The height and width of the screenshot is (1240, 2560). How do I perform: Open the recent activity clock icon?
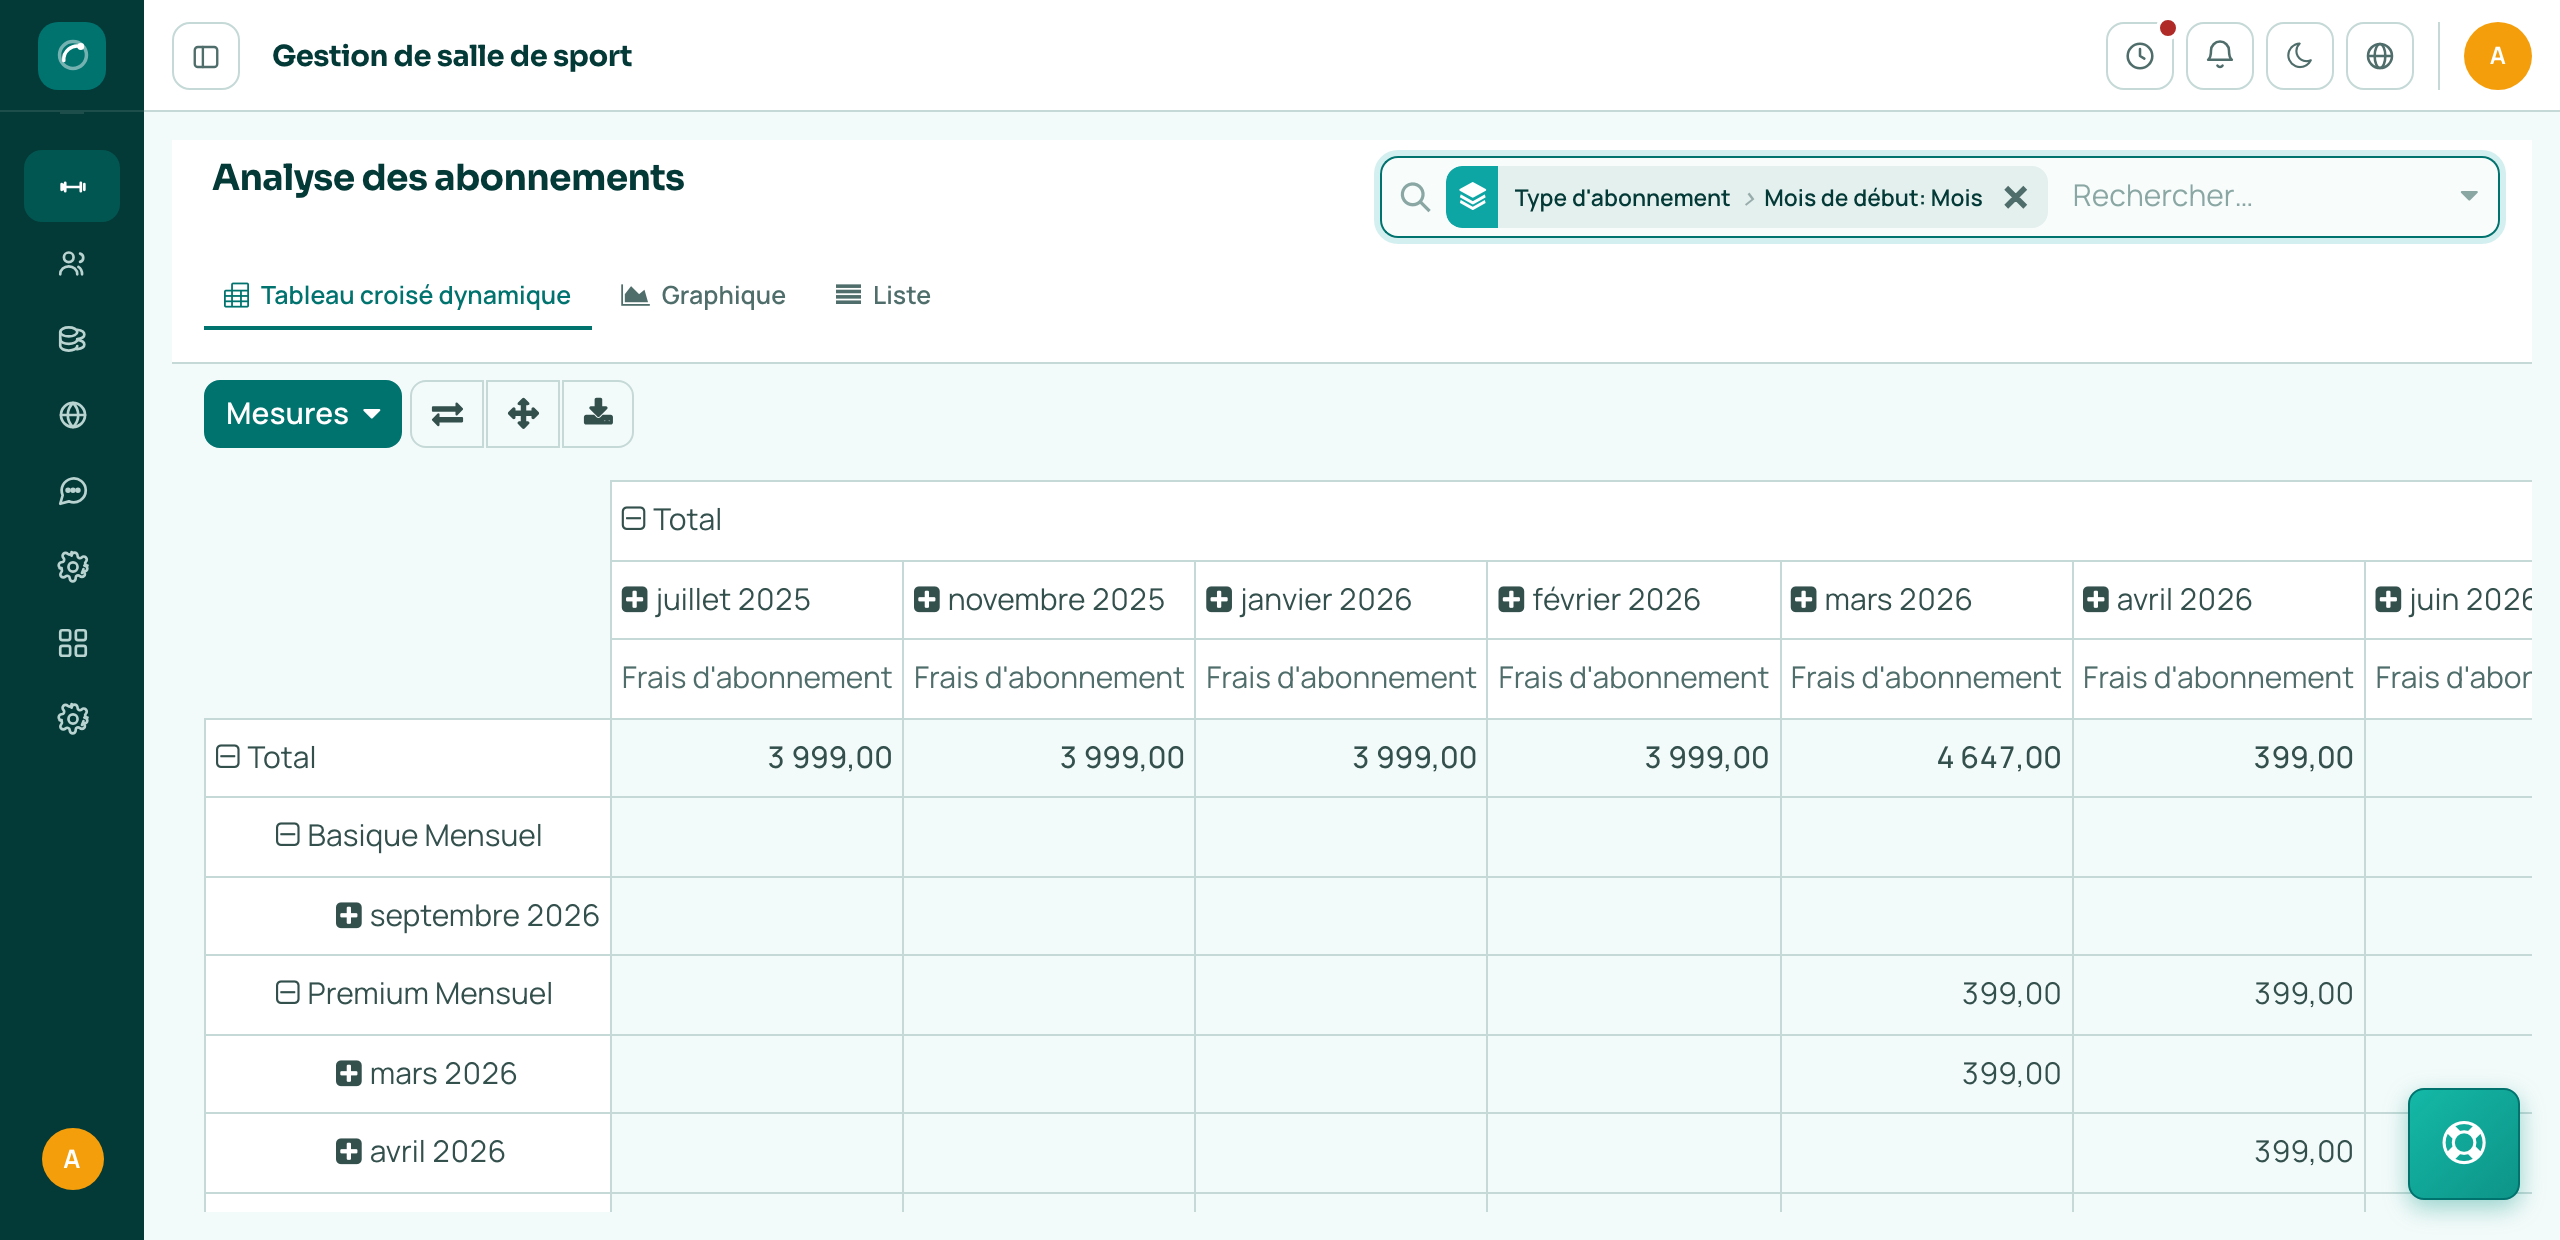(x=2140, y=56)
